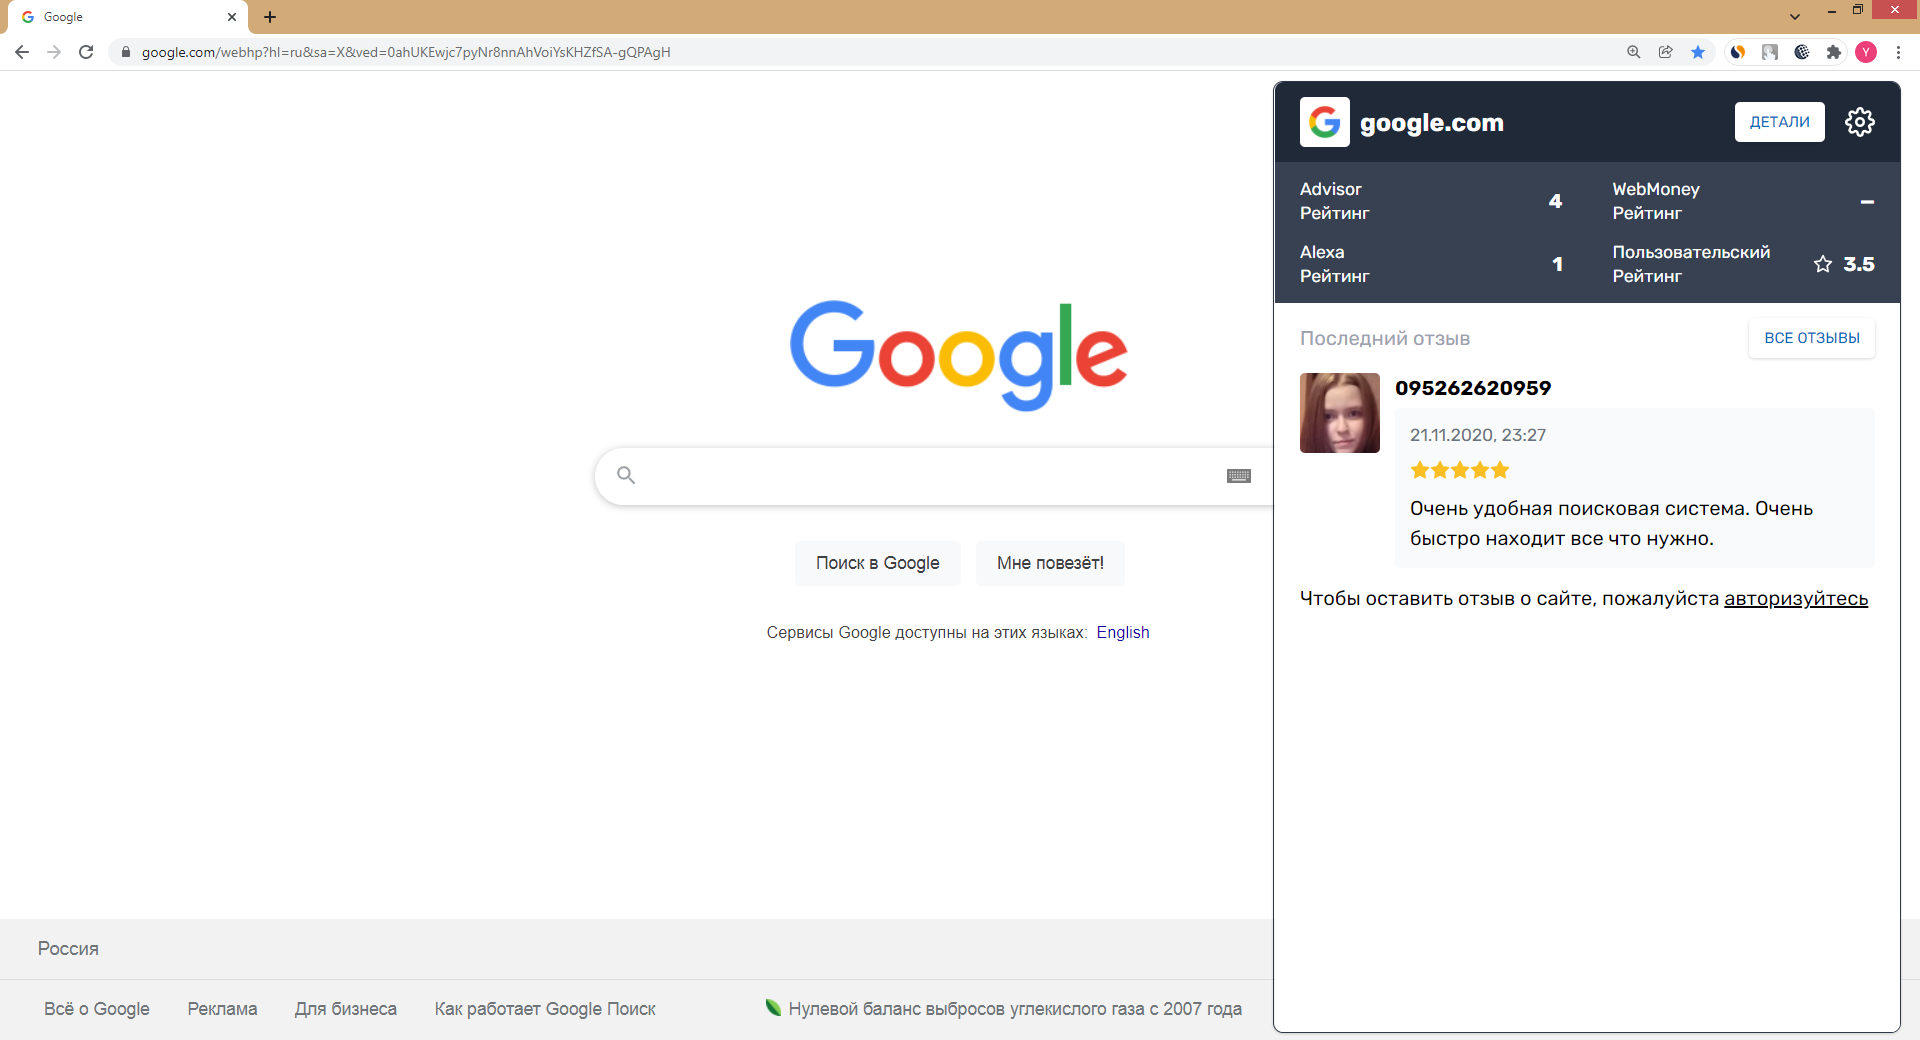Open Всё о Google footer link
1920x1040 pixels.
(97, 1009)
